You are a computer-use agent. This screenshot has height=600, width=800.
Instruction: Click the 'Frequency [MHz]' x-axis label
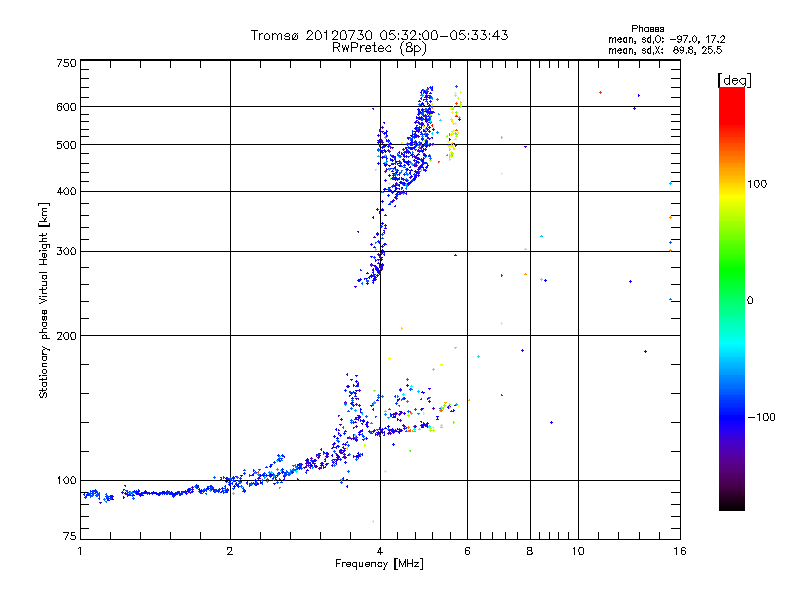[x=379, y=564]
